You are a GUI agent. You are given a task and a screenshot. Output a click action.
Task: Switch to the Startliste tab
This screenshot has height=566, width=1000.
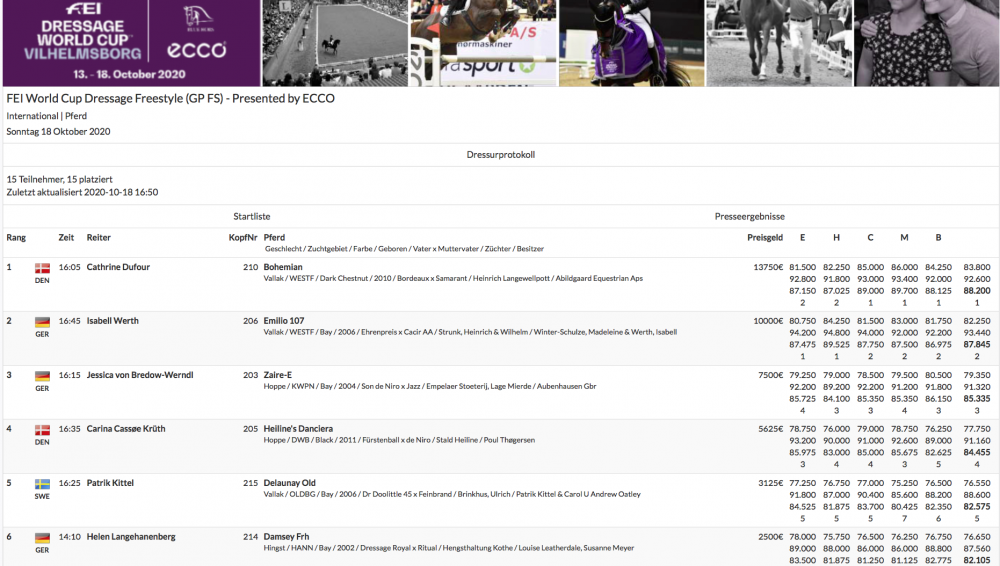pyautogui.click(x=252, y=216)
